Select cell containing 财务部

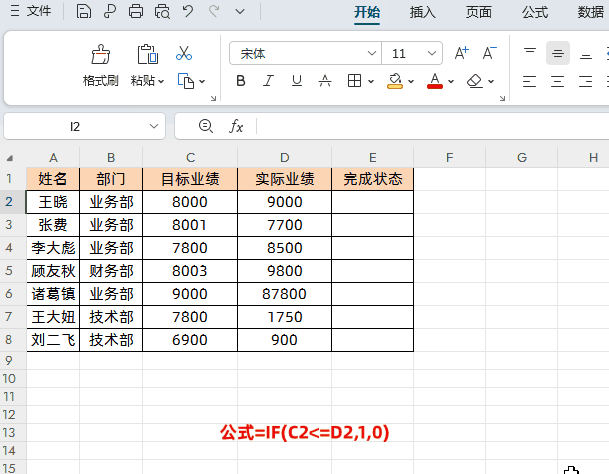click(x=111, y=271)
